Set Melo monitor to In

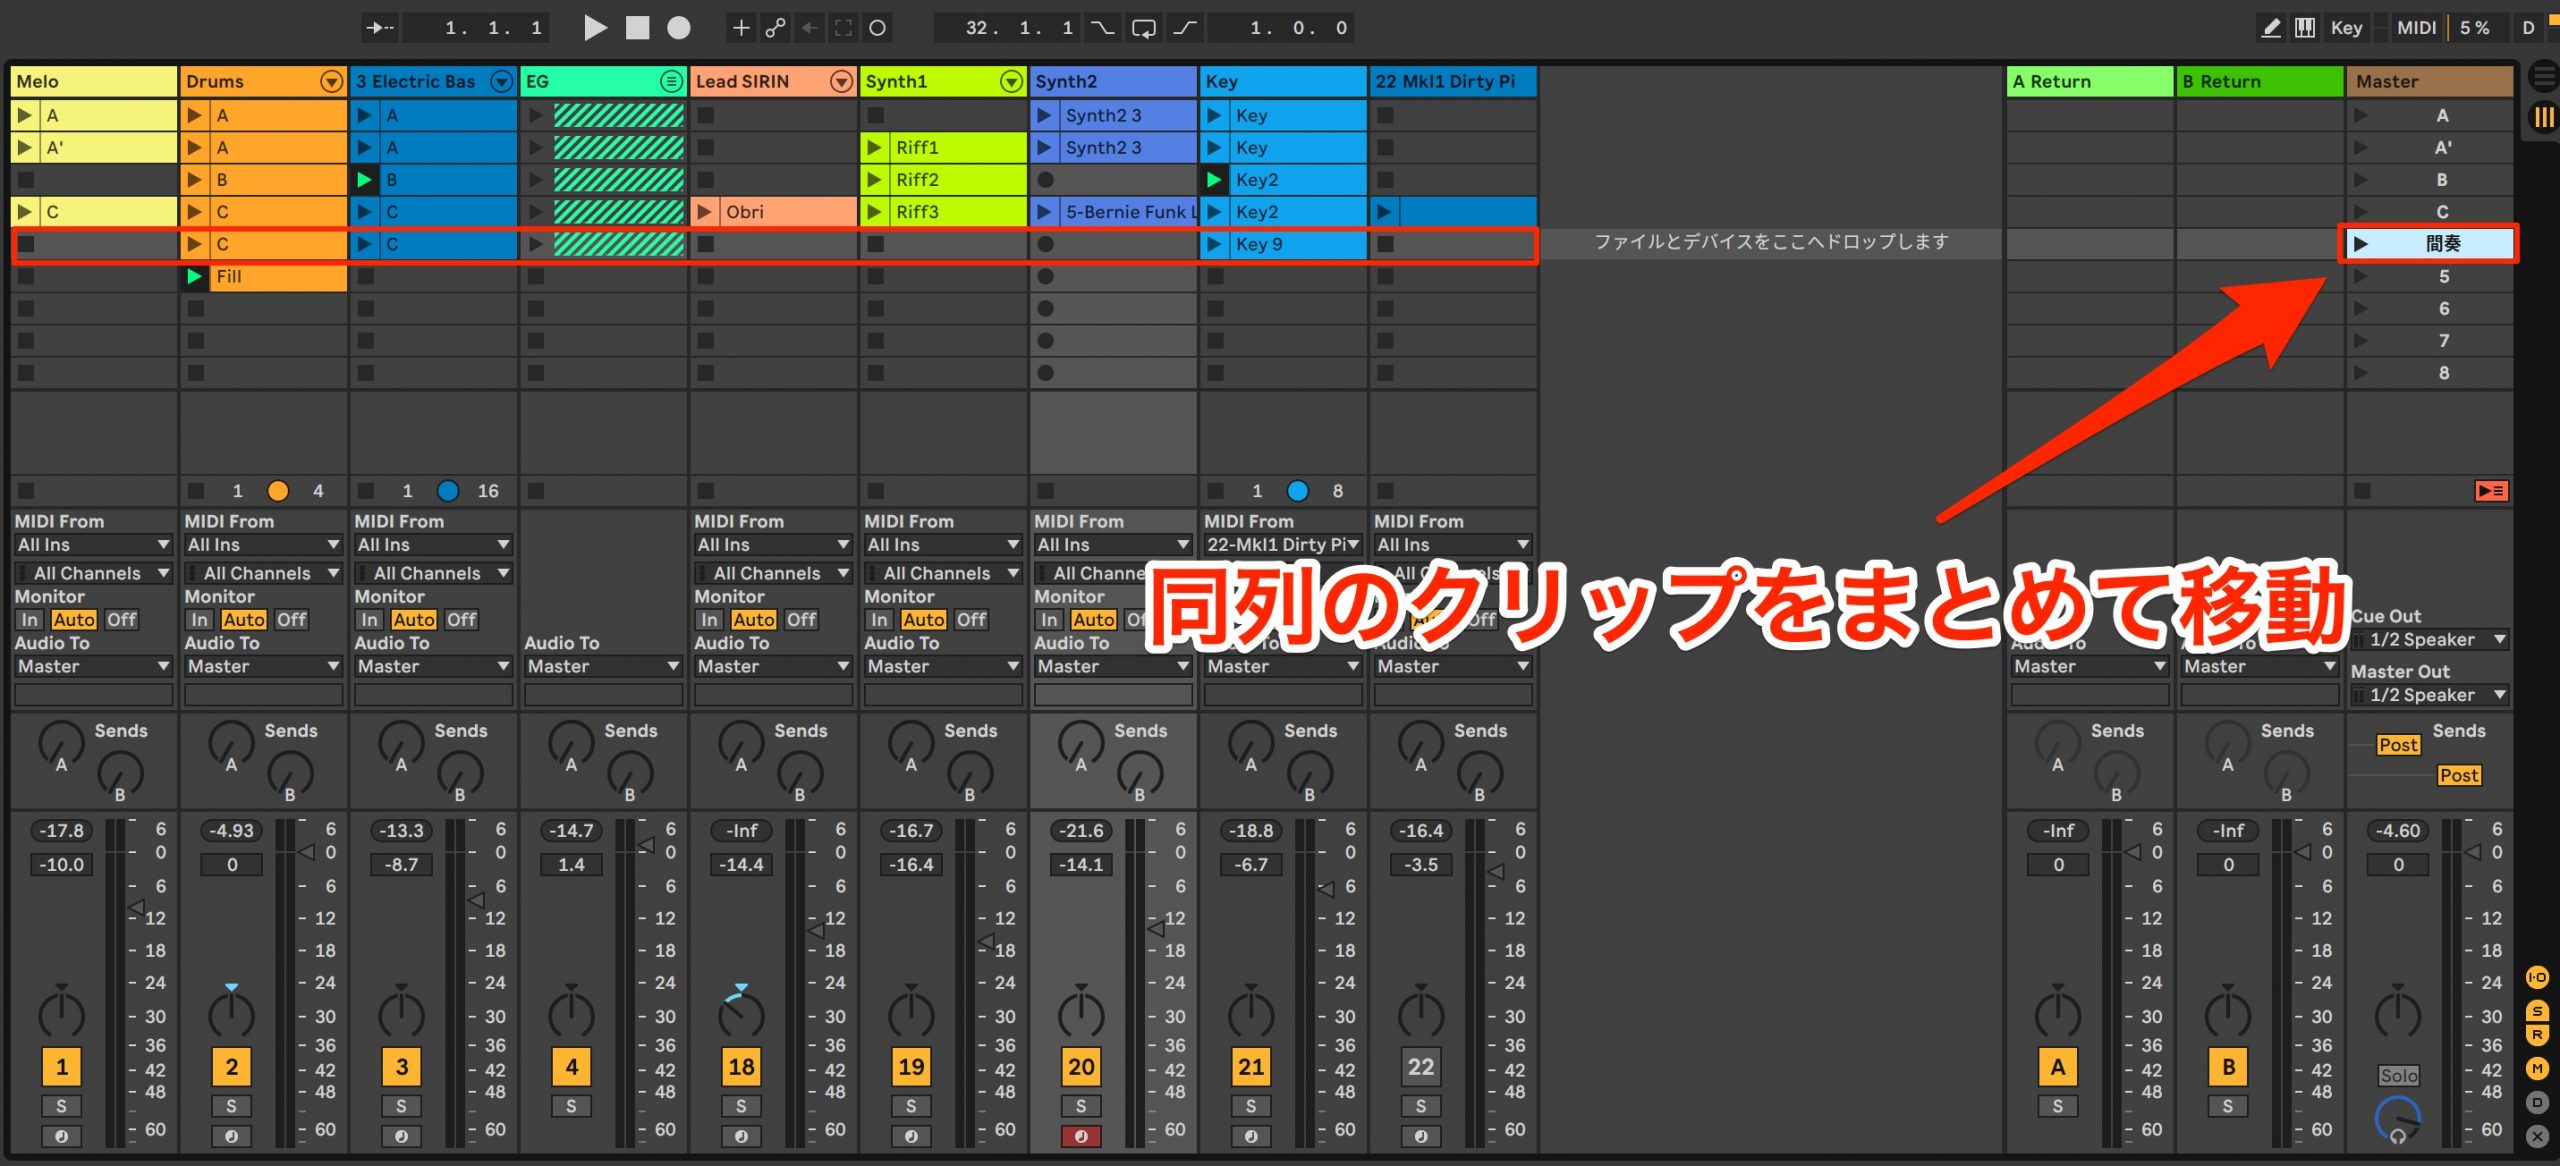coord(30,620)
